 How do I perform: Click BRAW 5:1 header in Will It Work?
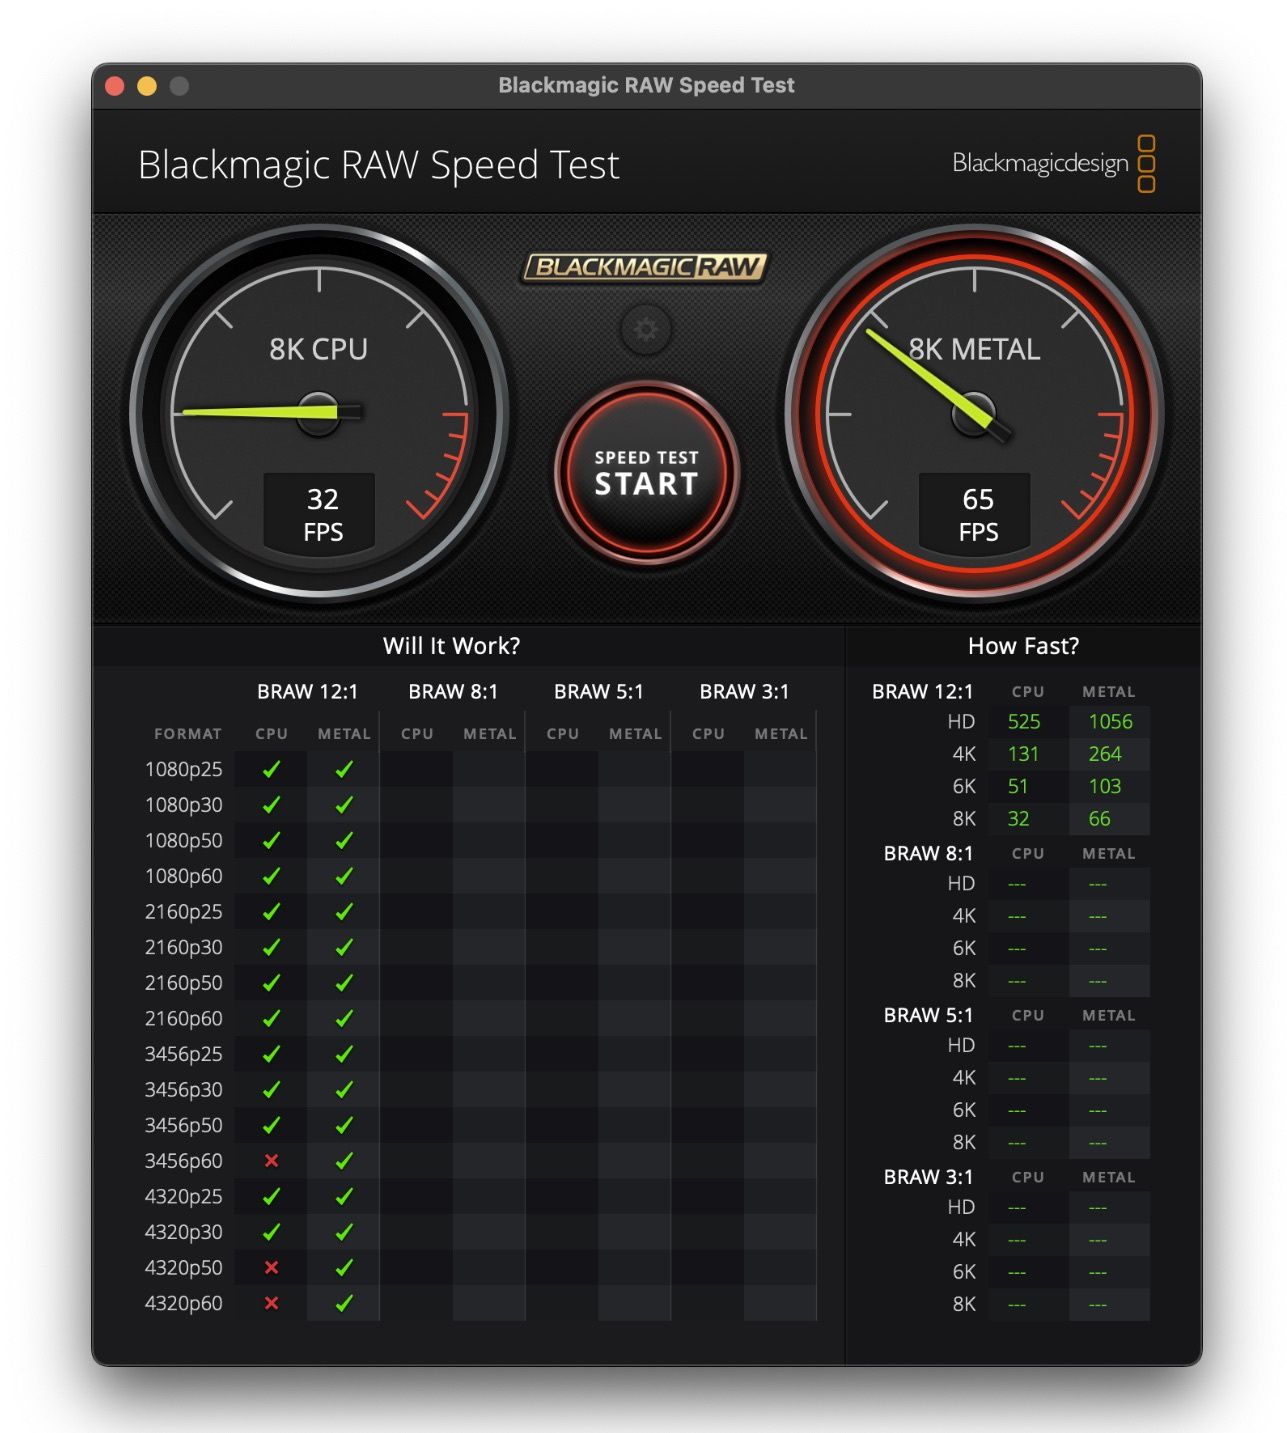point(598,692)
